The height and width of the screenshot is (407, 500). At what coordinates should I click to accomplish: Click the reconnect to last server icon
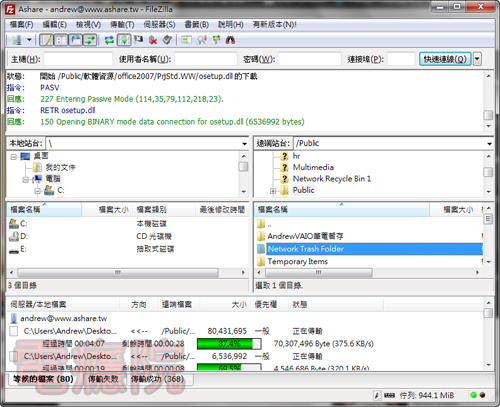[x=167, y=40]
